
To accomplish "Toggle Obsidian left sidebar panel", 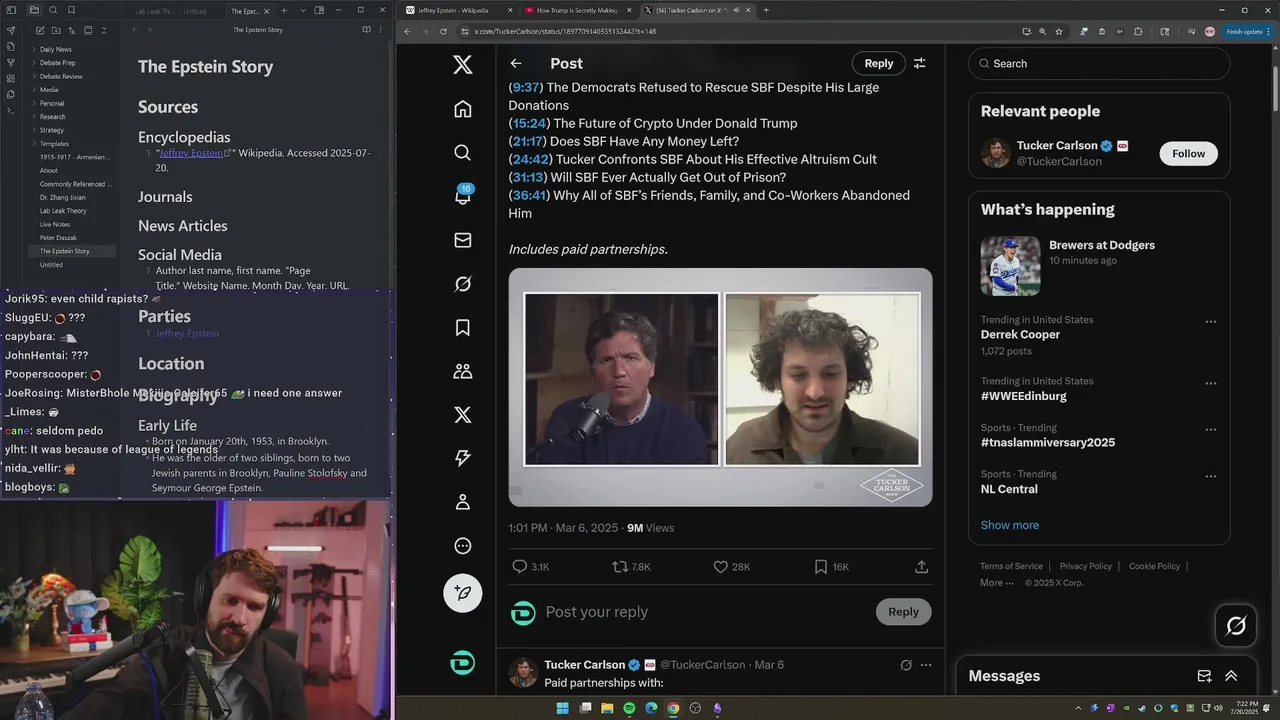I will point(10,10).
